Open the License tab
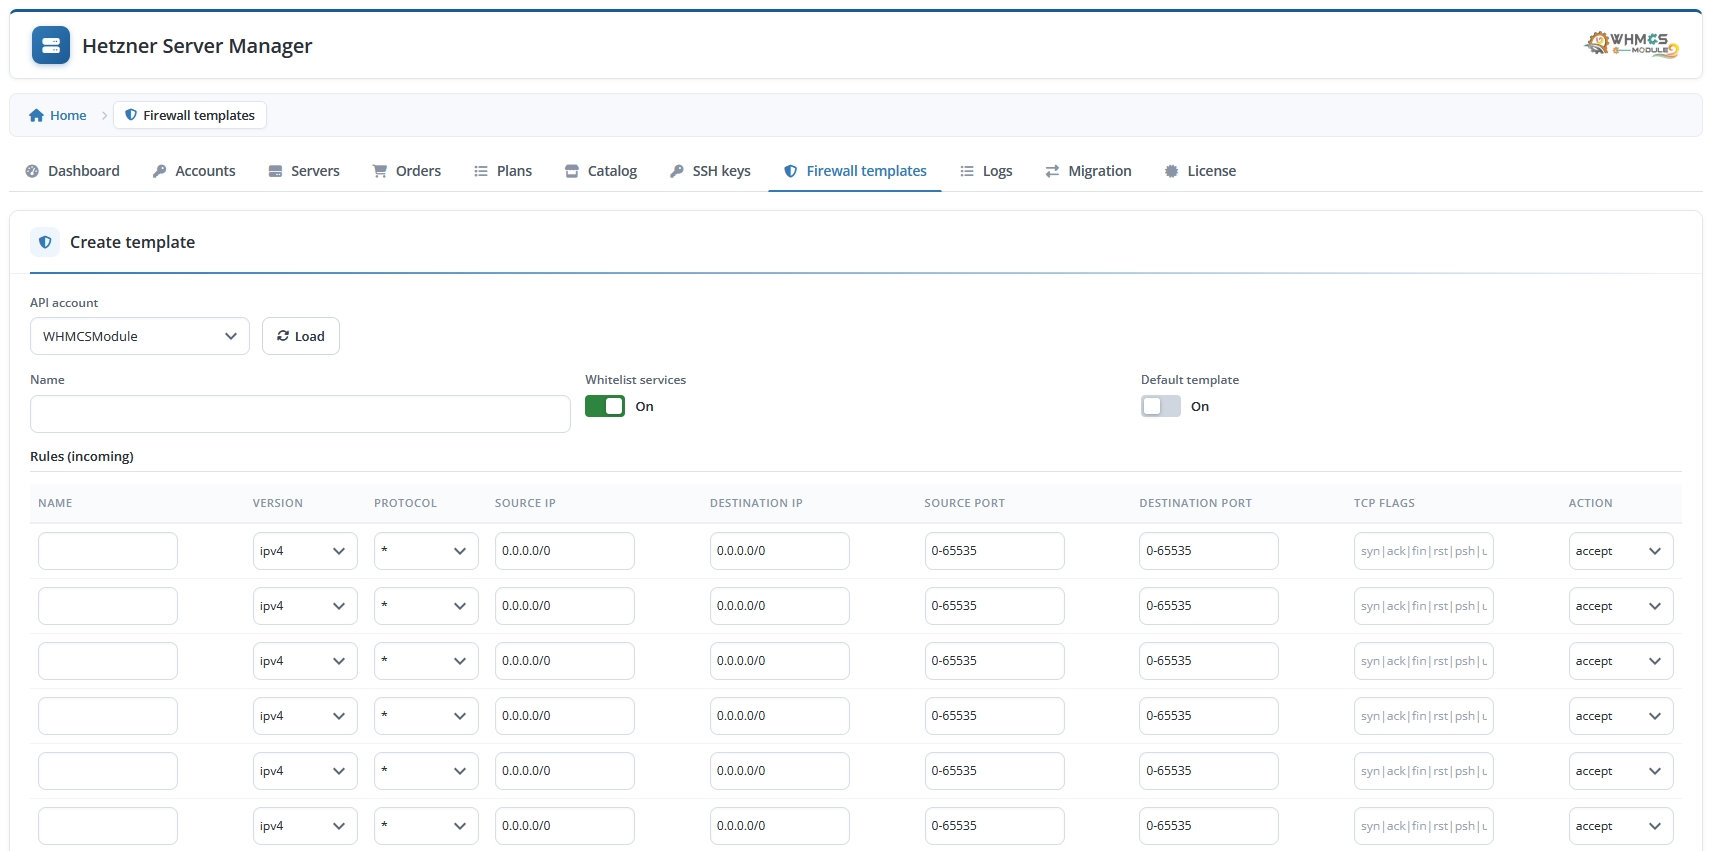This screenshot has width=1711, height=851. (x=1200, y=171)
